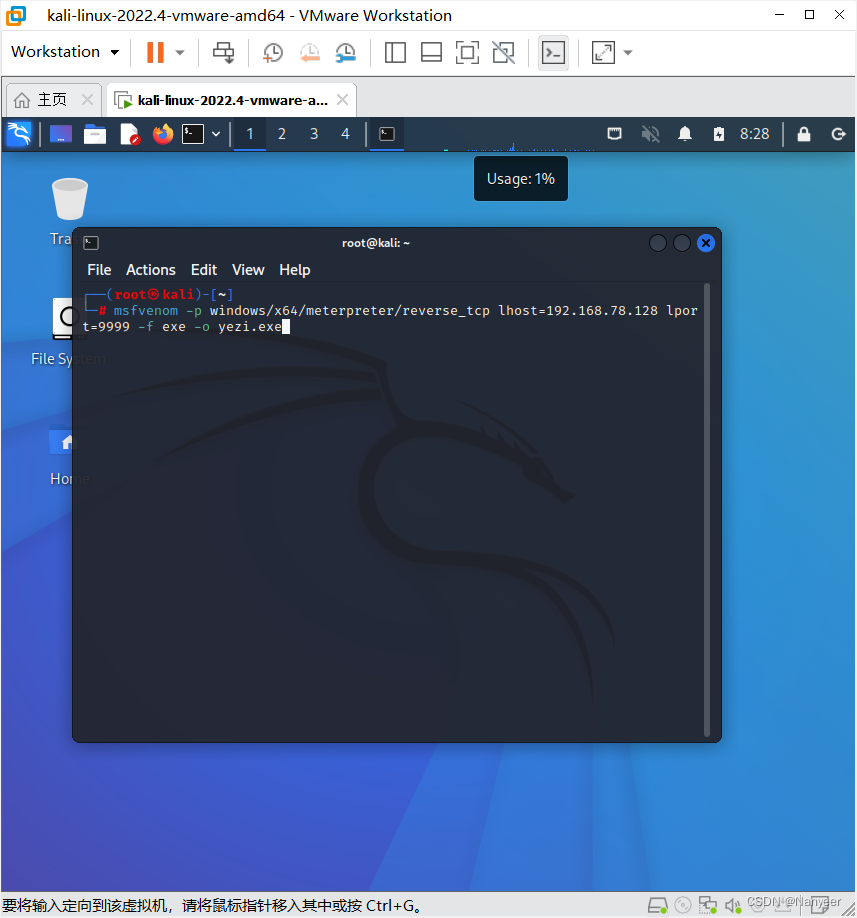Image resolution: width=857 pixels, height=918 pixels.
Task: Click the VMware network adapter status icon
Action: (708, 905)
